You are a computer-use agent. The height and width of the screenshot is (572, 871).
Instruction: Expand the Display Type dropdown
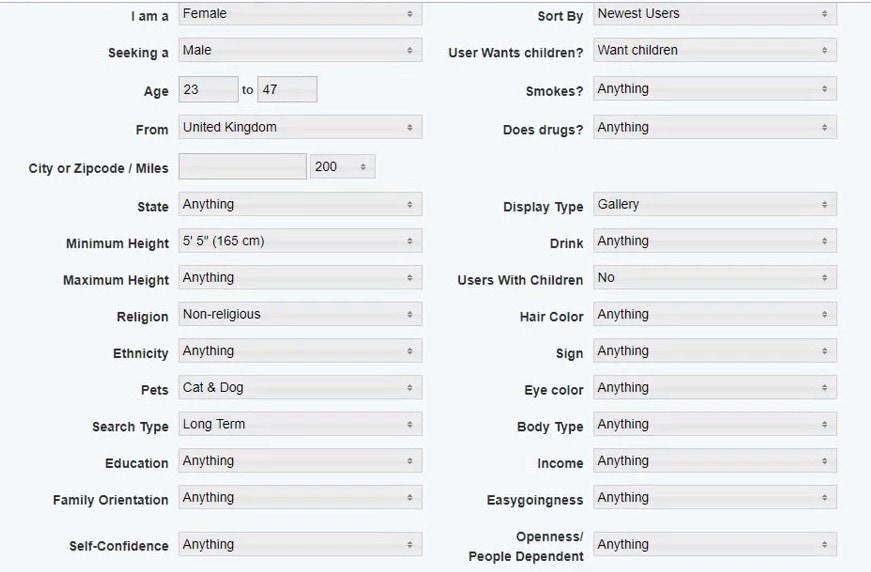tap(714, 205)
